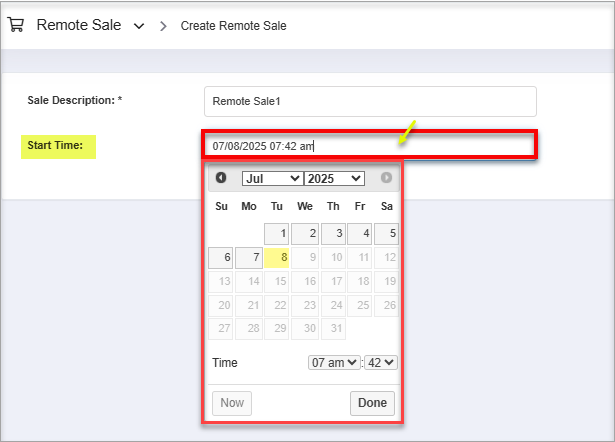
Task: Click the Now button
Action: 232,403
